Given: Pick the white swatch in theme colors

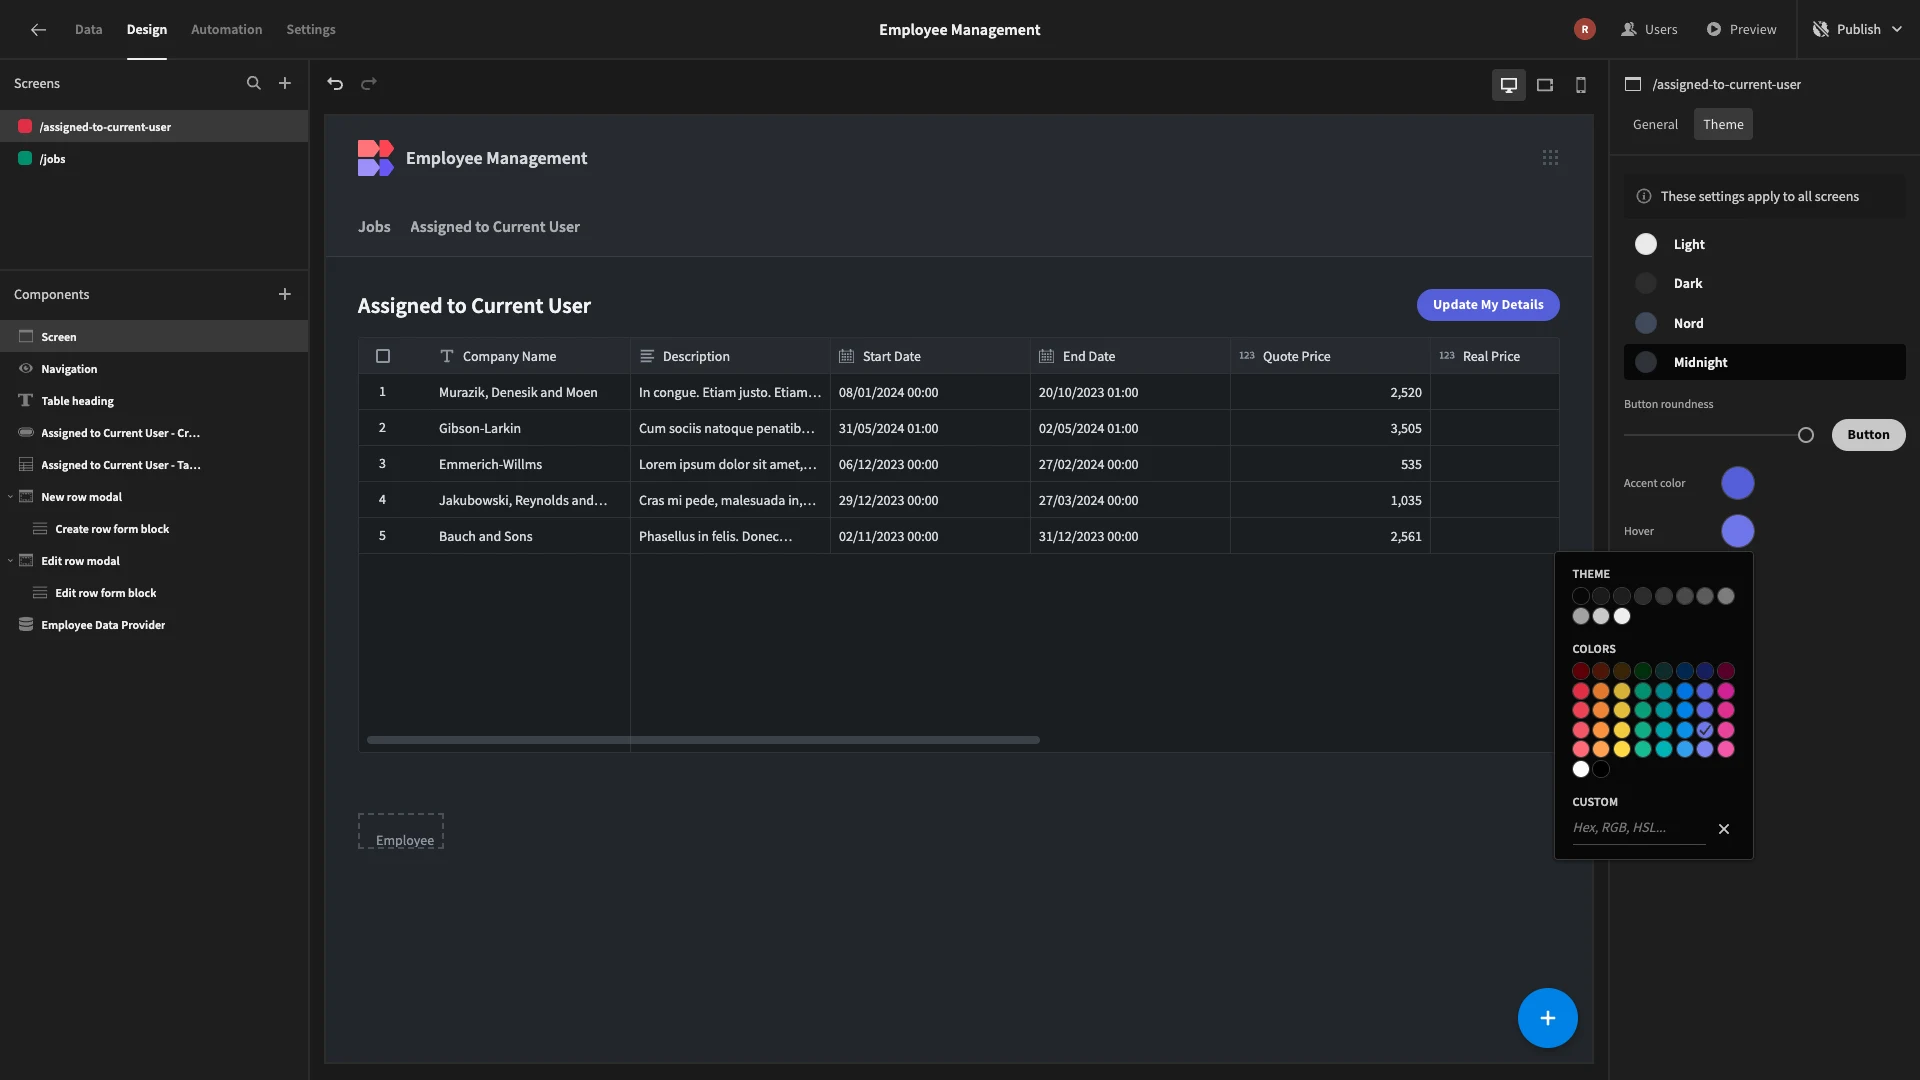Looking at the screenshot, I should 1622,617.
